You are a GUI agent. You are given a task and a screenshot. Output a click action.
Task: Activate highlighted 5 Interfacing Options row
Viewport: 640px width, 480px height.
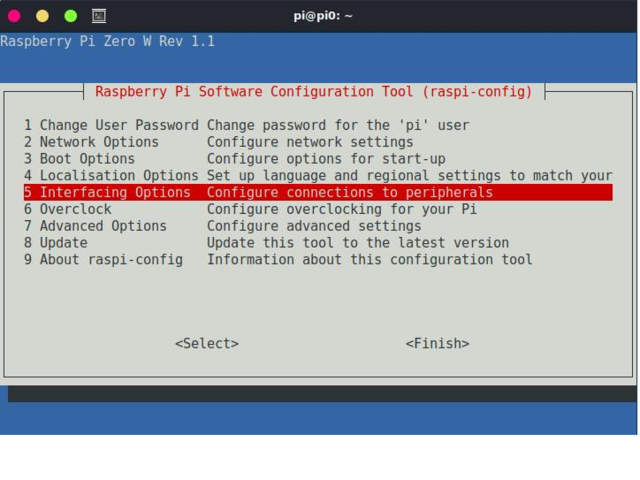[318, 192]
